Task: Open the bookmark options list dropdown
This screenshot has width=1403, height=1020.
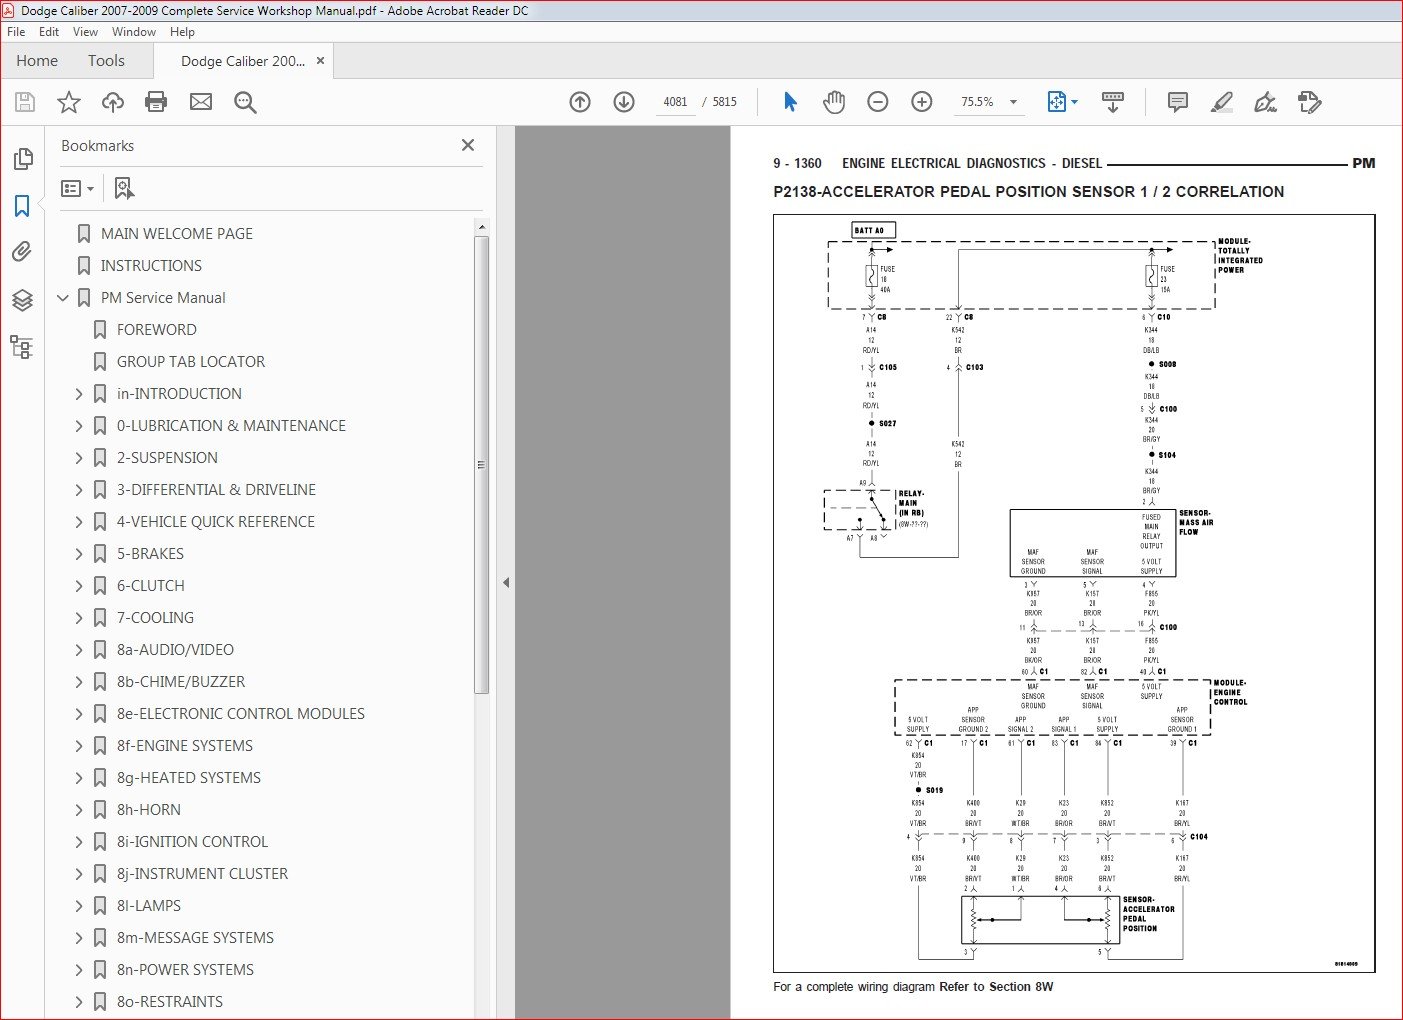Action: tap(77, 188)
